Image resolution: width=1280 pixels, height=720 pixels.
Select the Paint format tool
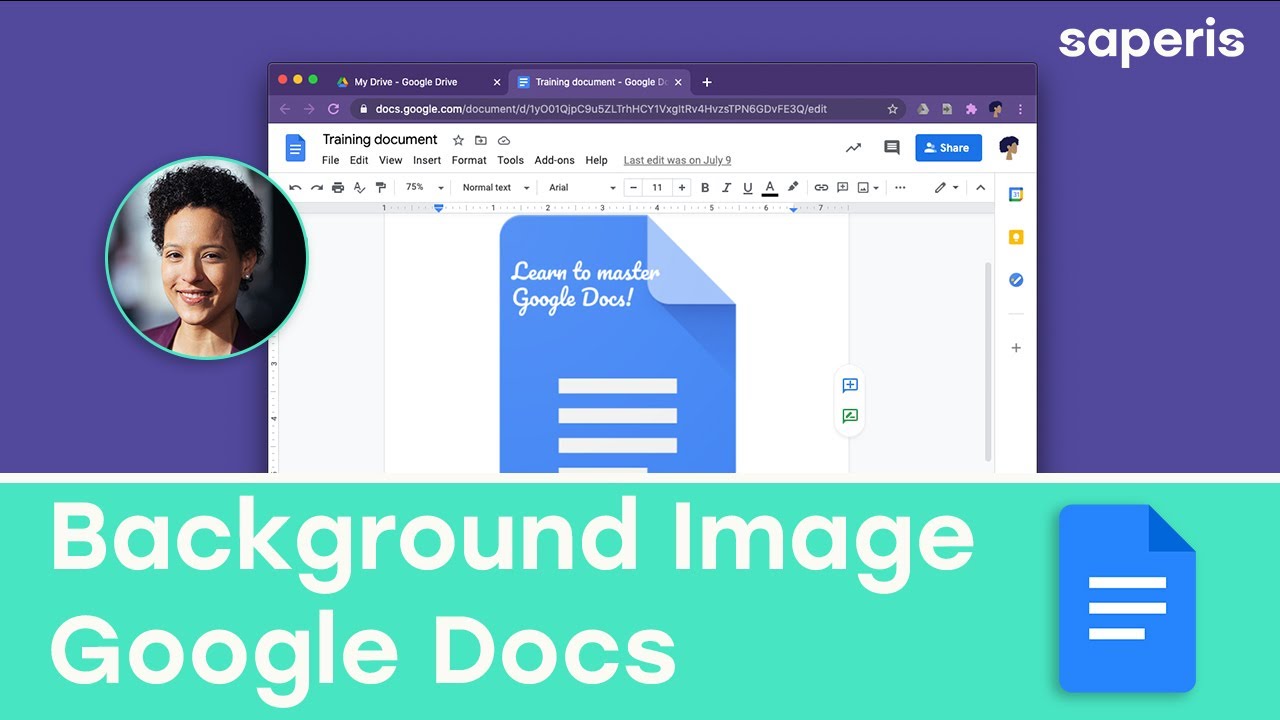tap(380, 187)
